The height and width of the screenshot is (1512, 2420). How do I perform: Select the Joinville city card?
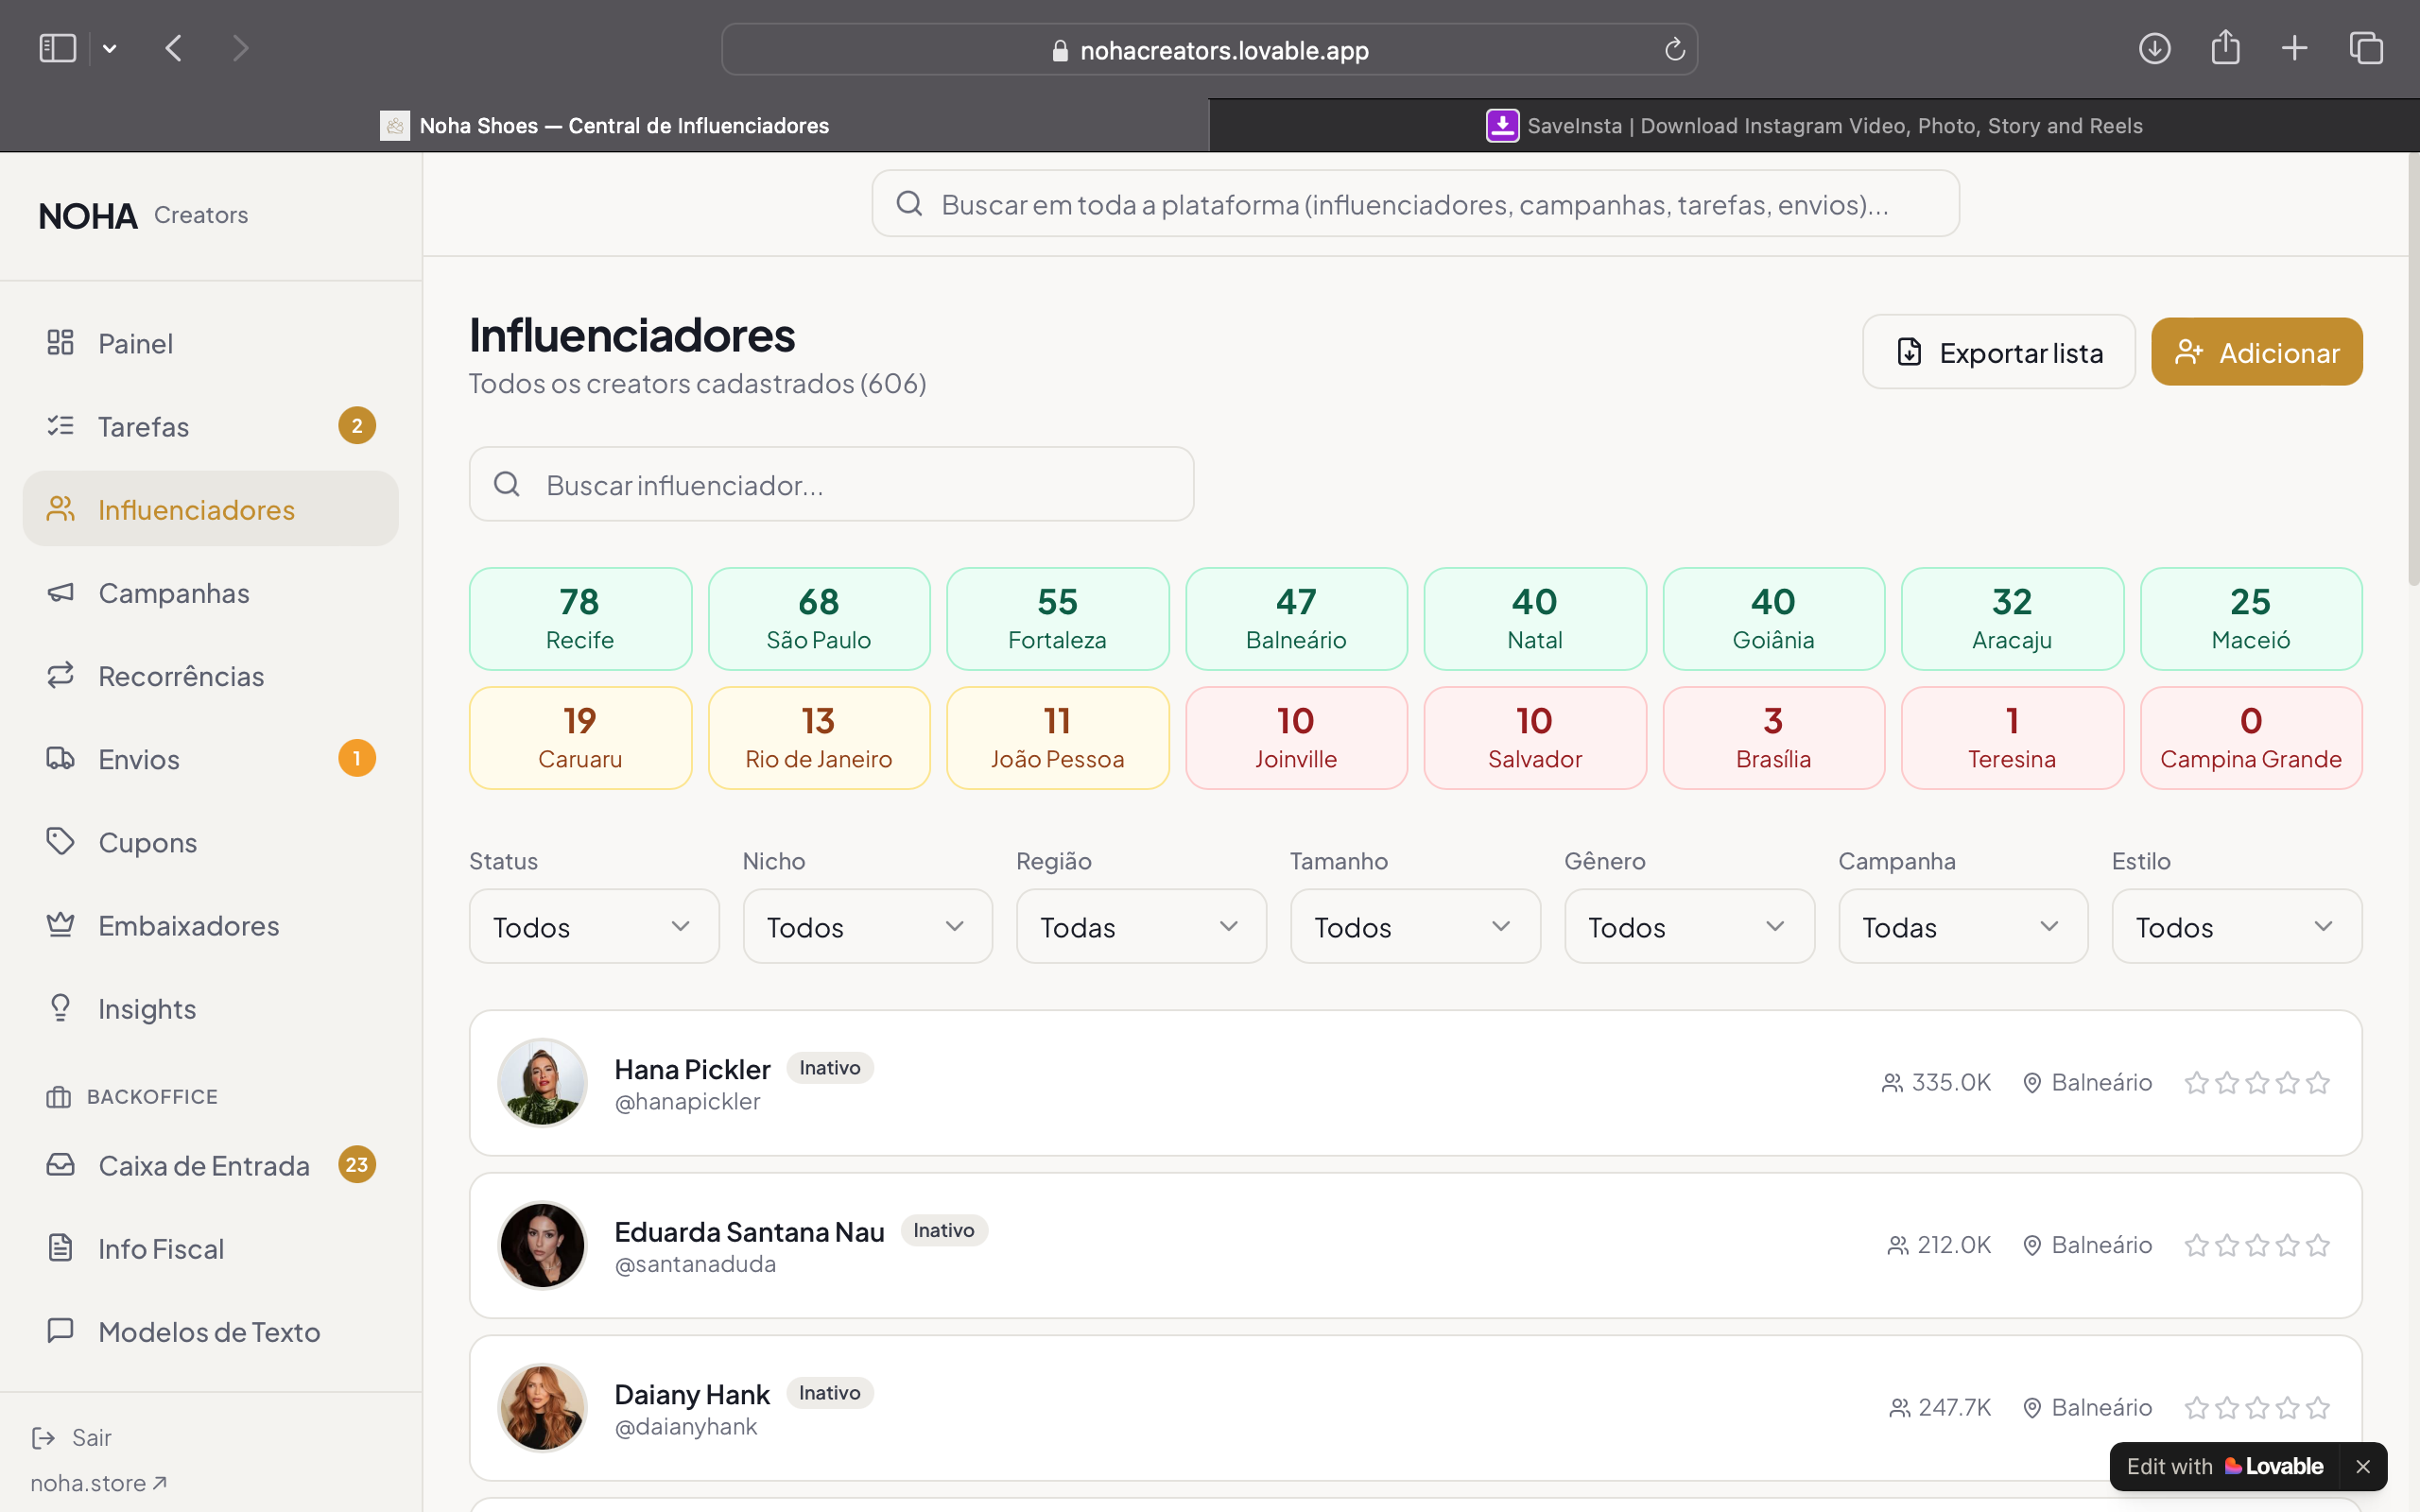click(x=1296, y=738)
